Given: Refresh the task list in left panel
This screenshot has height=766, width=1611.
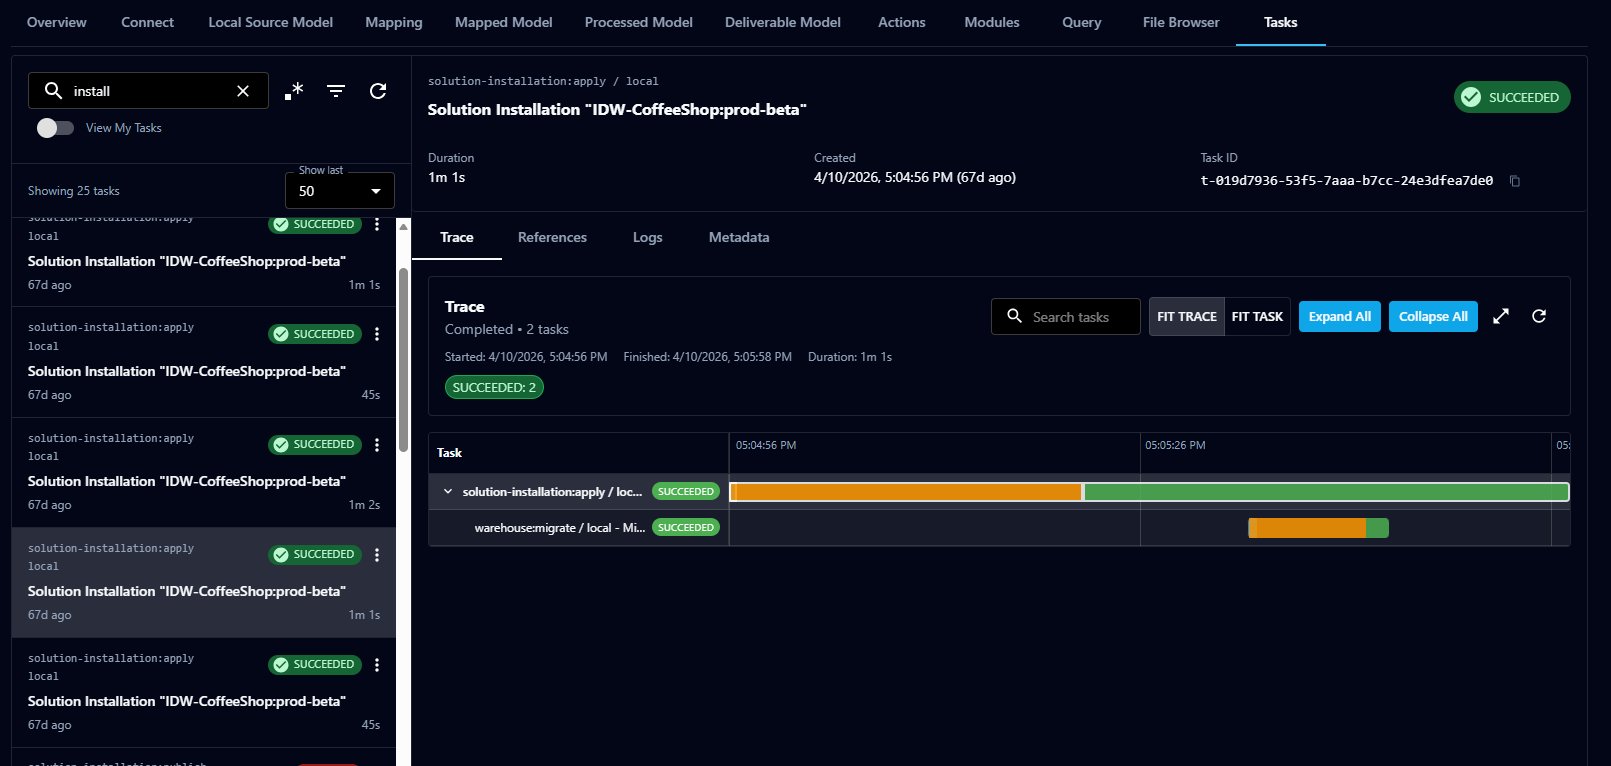Looking at the screenshot, I should point(378,91).
